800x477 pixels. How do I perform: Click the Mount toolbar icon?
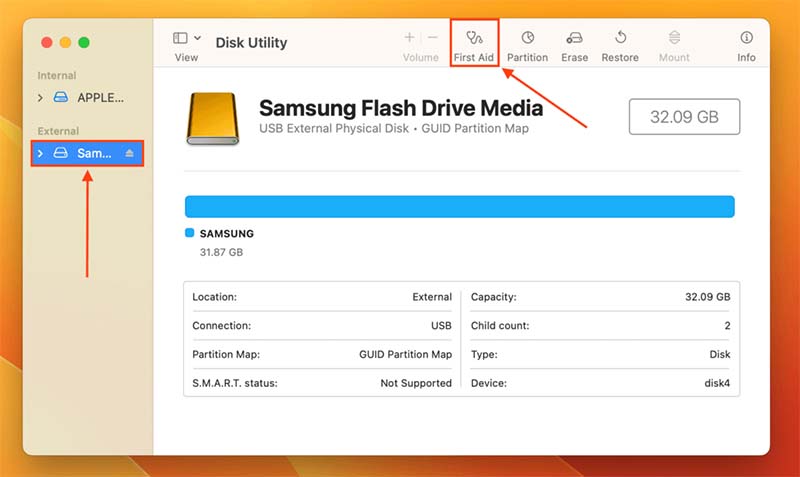tap(674, 45)
